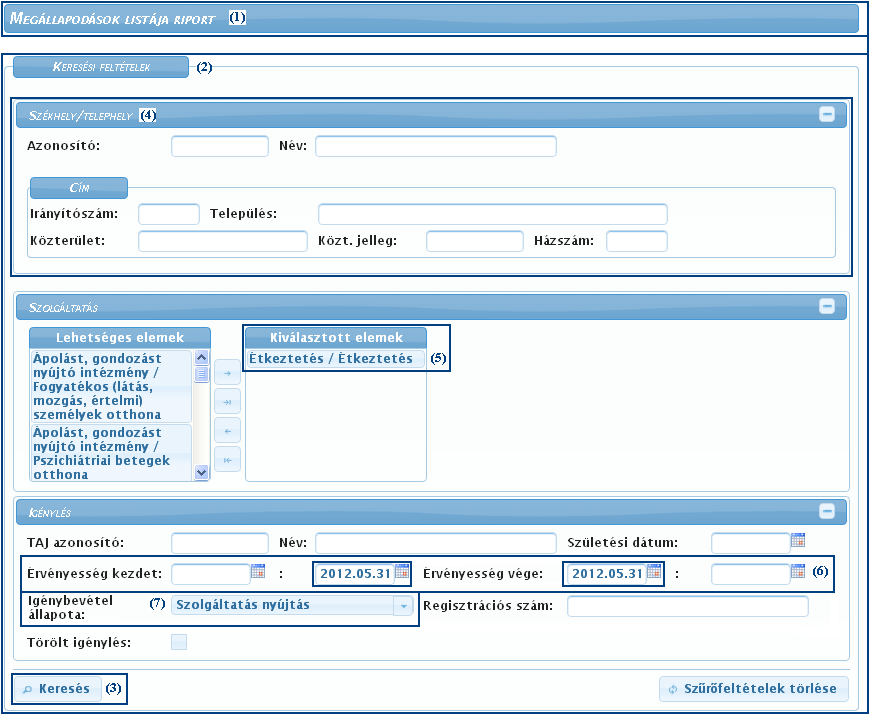Click the Lehetséges elemek list header
870x715 pixels.
click(120, 337)
